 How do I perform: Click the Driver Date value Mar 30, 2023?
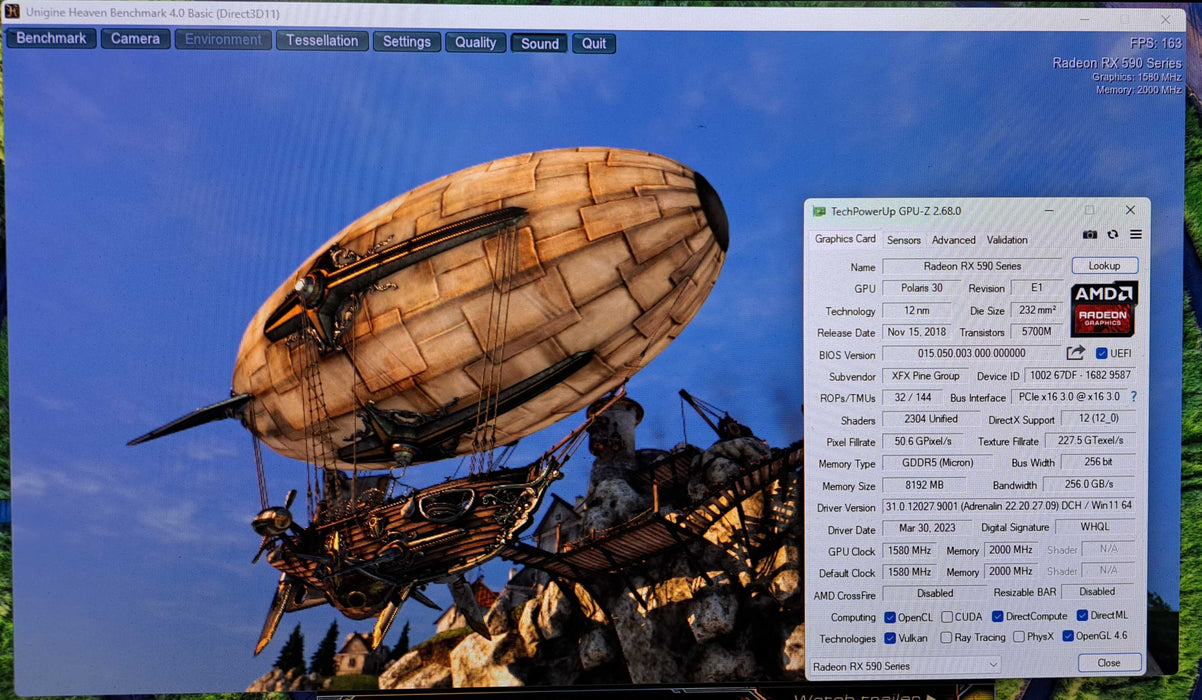point(926,529)
